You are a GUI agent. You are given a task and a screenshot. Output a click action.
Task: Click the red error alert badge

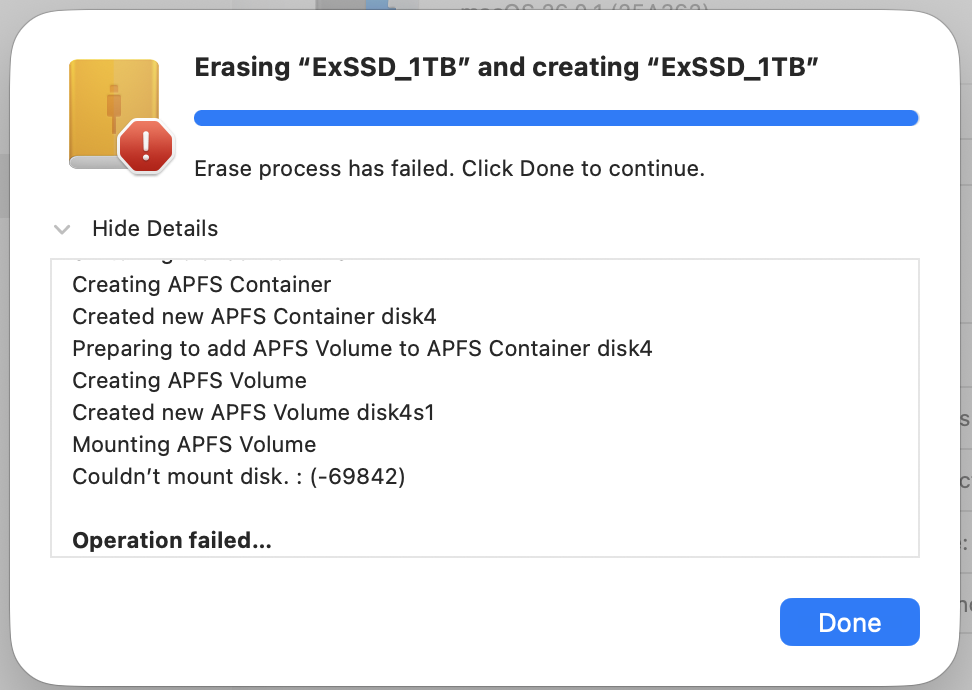click(x=146, y=147)
